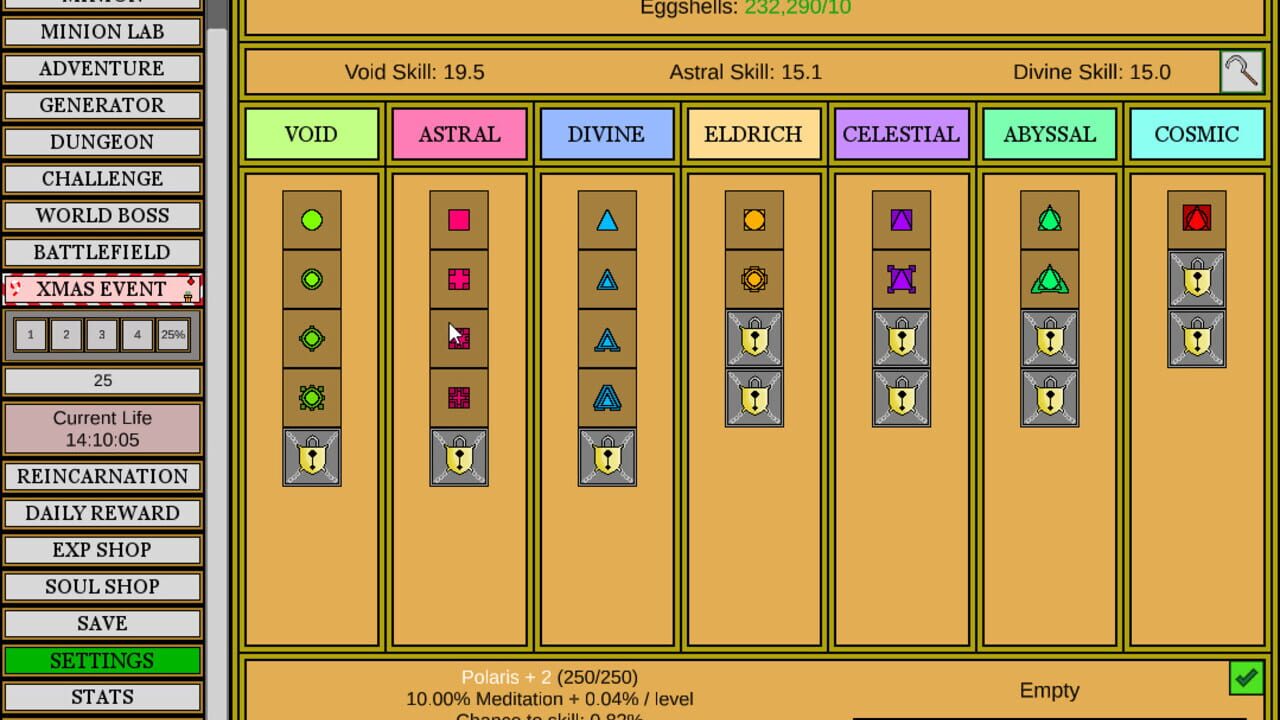This screenshot has width=1280, height=720.
Task: Select the second Eldrich skill, orange gear icon
Action: click(x=754, y=279)
